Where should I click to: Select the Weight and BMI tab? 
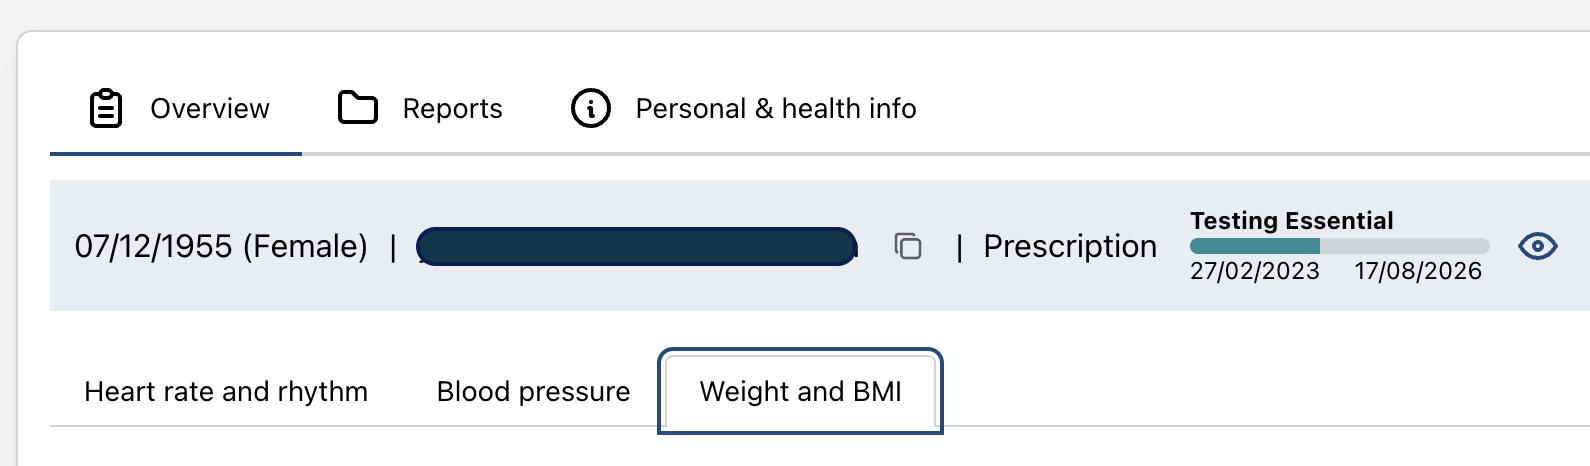[800, 391]
